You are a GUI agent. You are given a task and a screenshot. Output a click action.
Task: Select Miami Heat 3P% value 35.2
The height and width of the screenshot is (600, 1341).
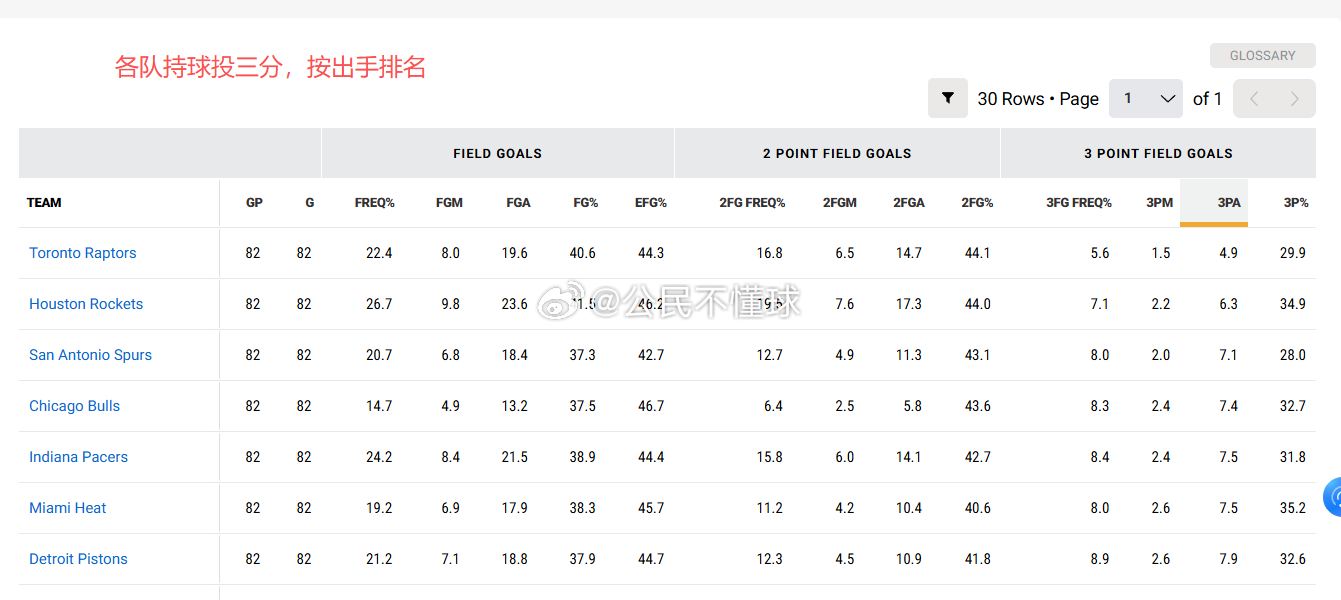(1293, 508)
